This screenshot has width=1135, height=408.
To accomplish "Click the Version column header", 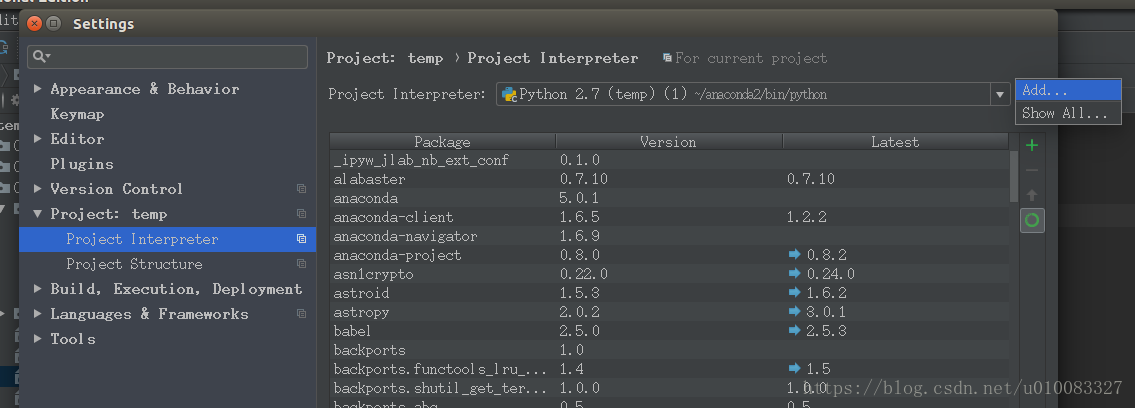I will (x=668, y=142).
